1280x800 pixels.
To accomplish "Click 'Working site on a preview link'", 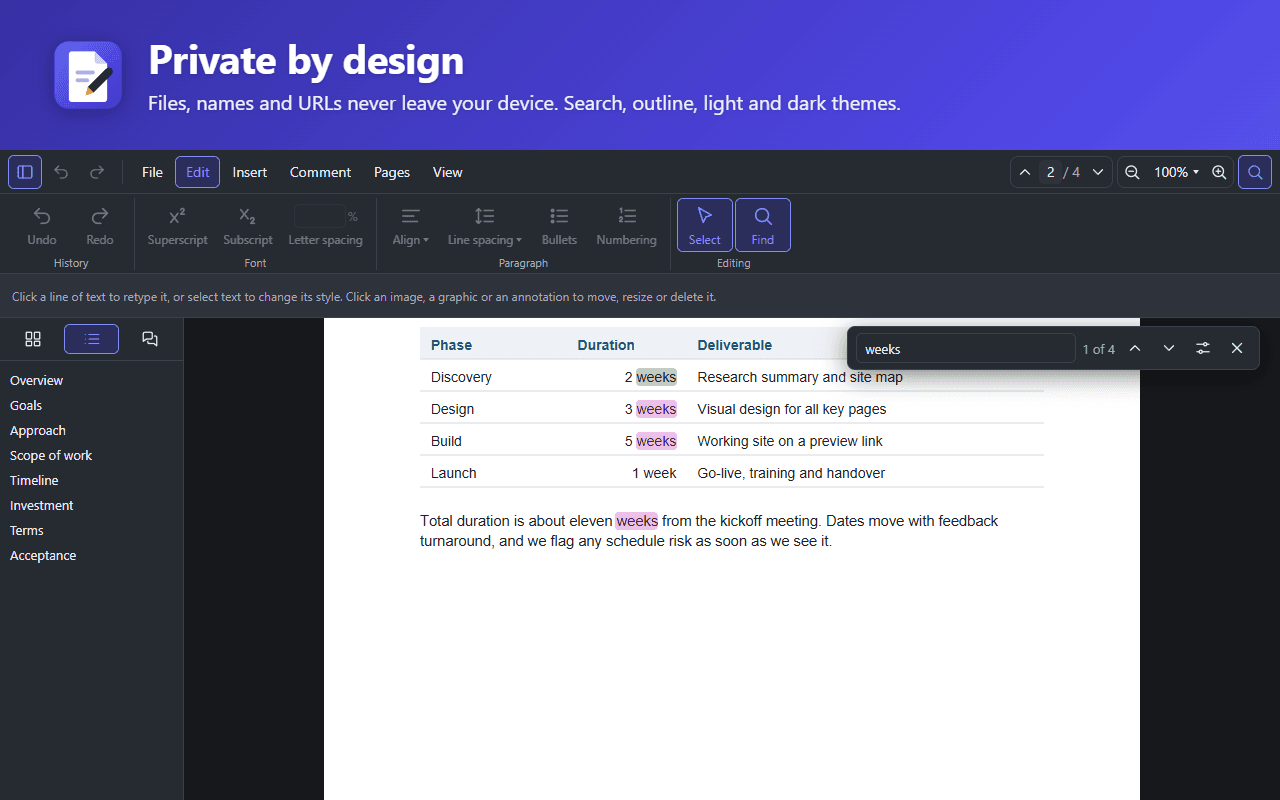I will tap(790, 441).
